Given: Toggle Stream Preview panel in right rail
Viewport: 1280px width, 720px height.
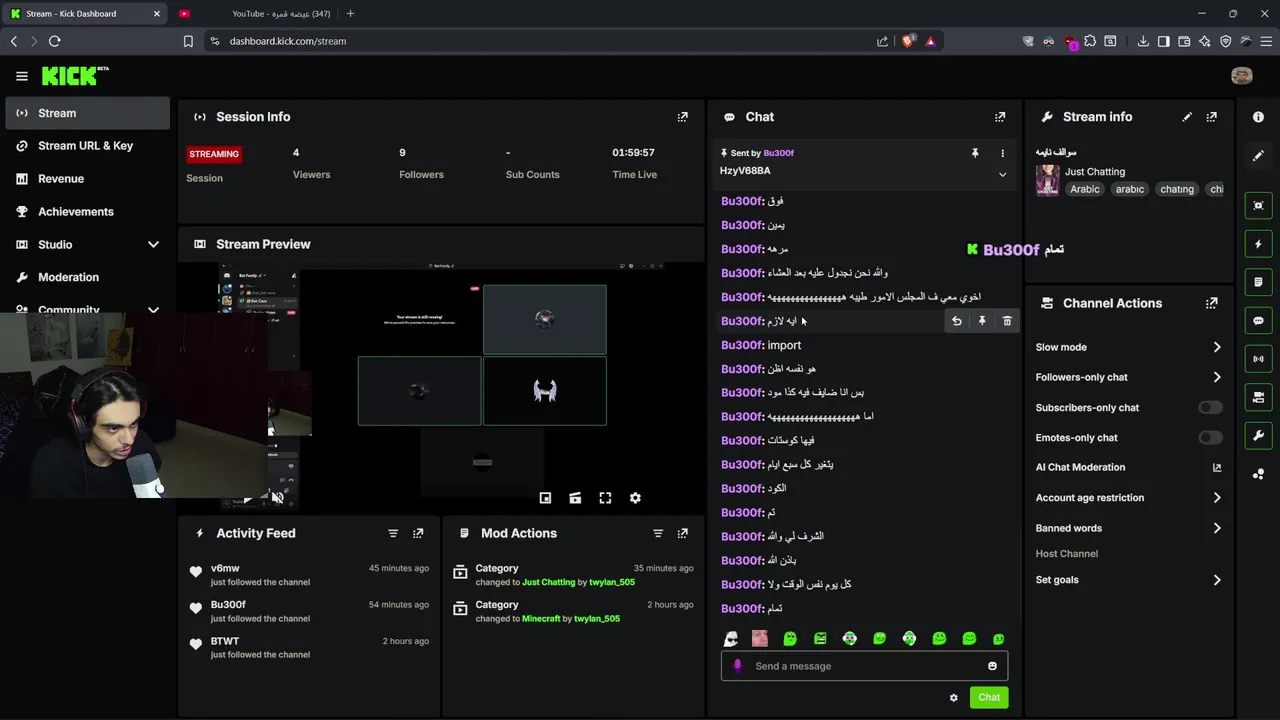Looking at the screenshot, I should point(1258,206).
